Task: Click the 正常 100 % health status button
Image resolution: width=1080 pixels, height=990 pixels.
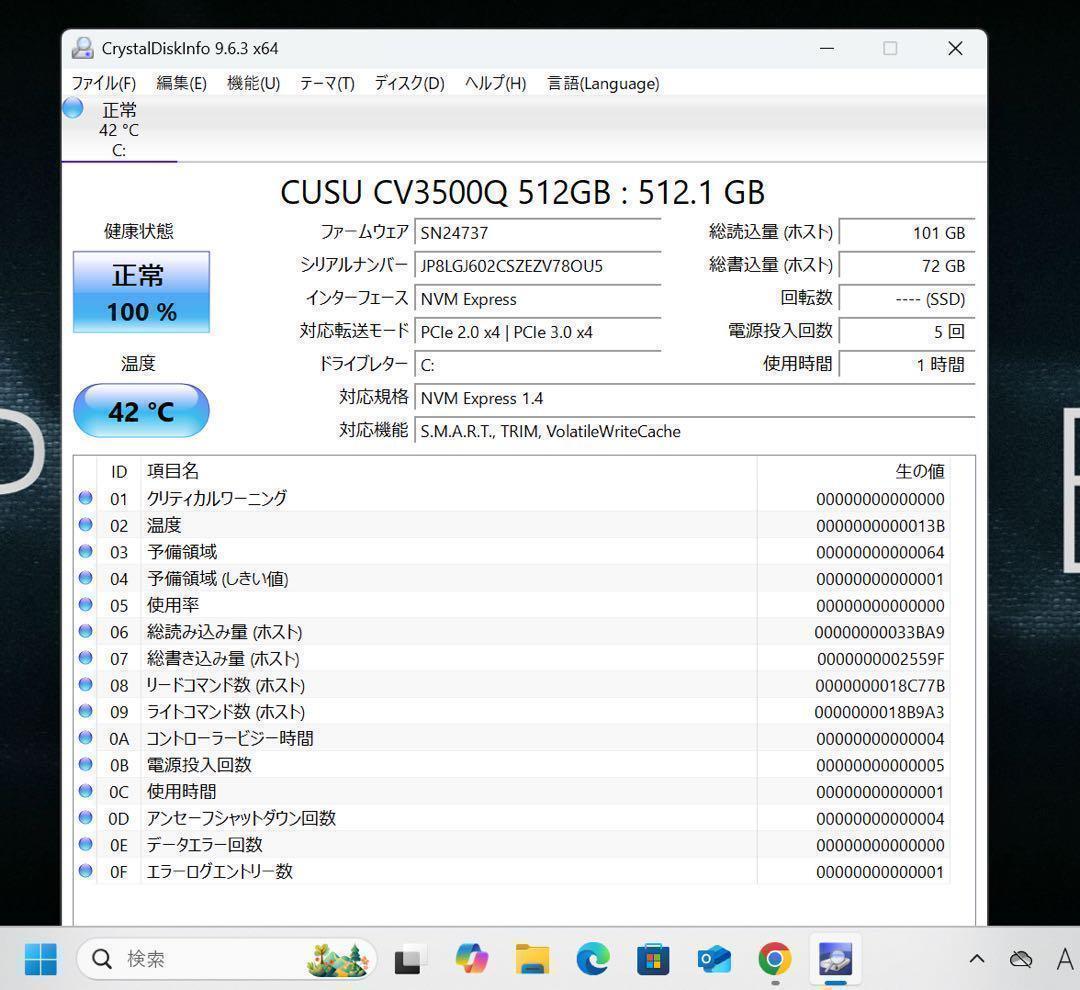Action: (141, 292)
